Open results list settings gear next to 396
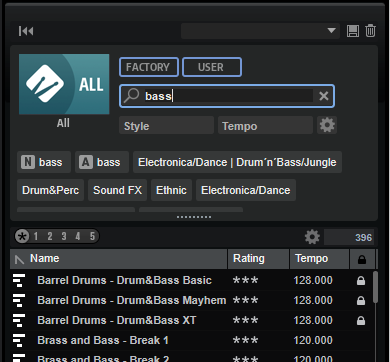This screenshot has height=362, width=390. pyautogui.click(x=312, y=237)
